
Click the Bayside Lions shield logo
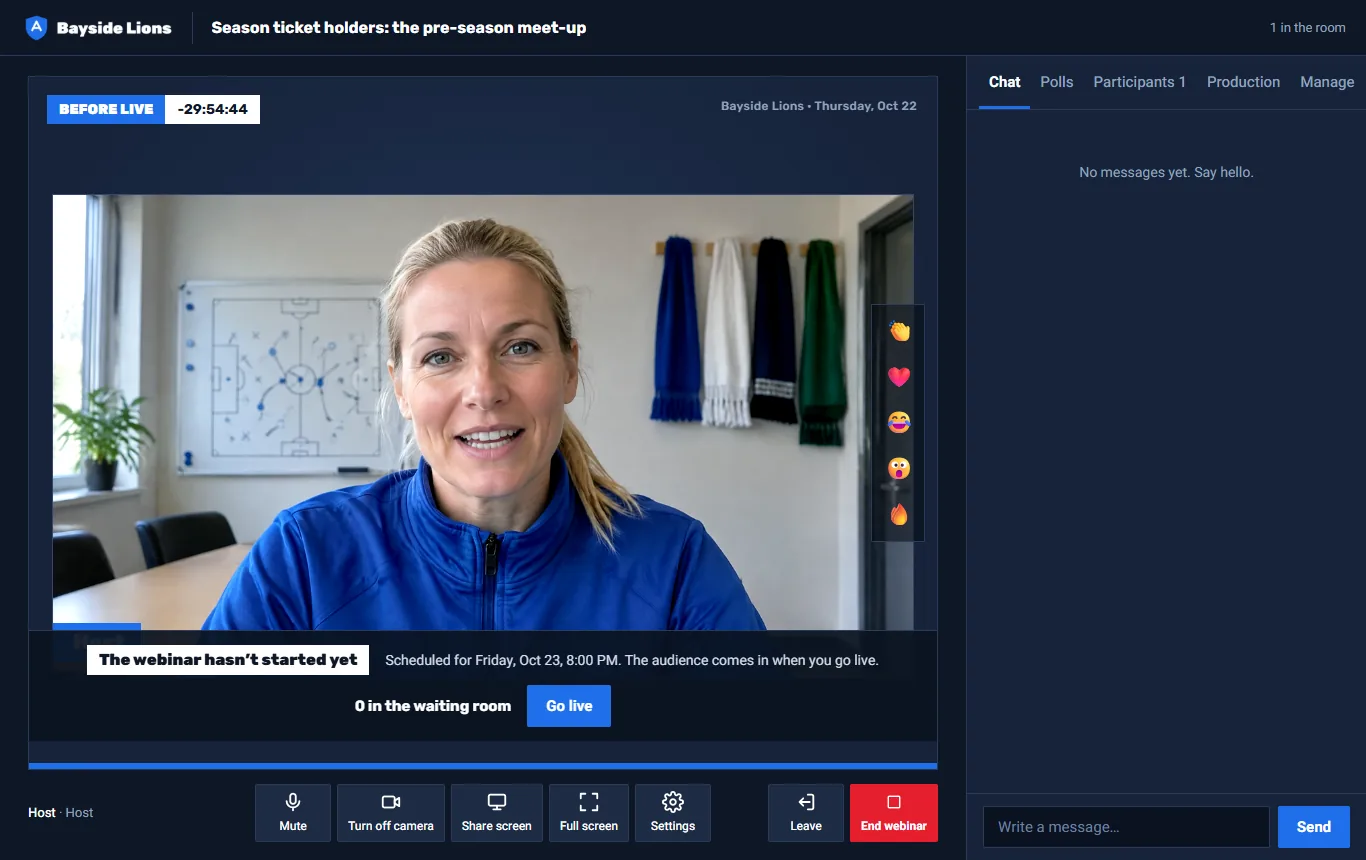coord(36,28)
